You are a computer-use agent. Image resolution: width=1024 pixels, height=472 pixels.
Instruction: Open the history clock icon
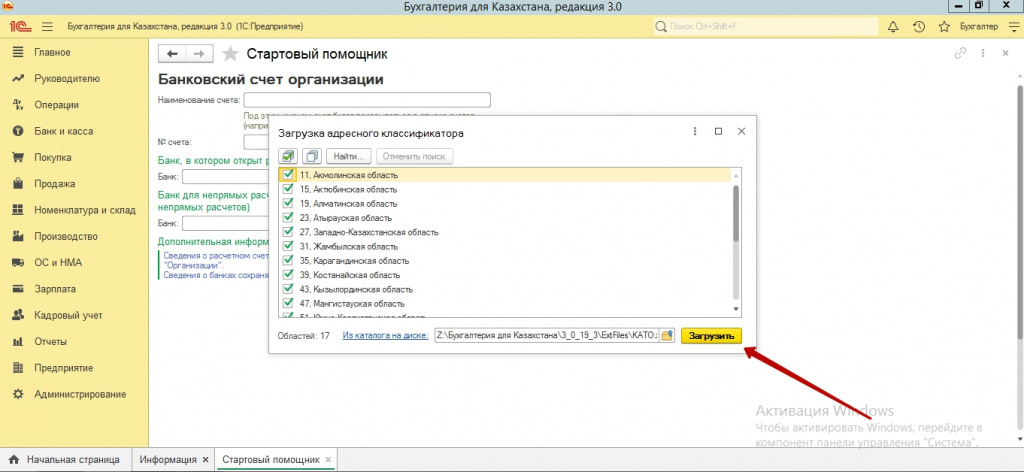[x=918, y=27]
